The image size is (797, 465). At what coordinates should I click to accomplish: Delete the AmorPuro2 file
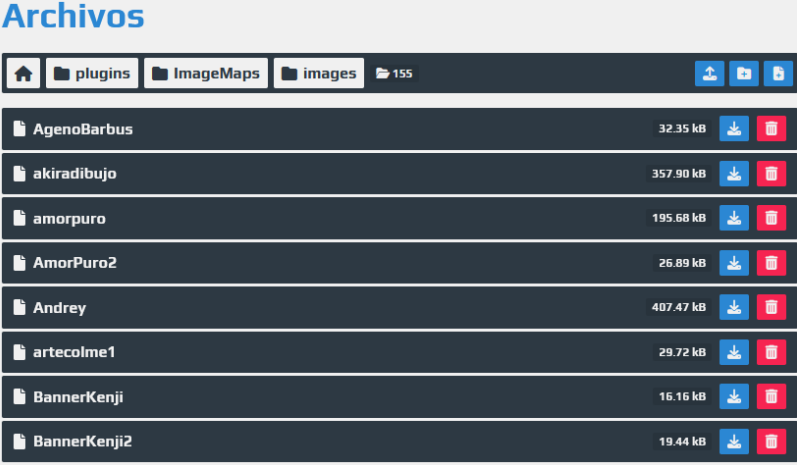coord(771,263)
